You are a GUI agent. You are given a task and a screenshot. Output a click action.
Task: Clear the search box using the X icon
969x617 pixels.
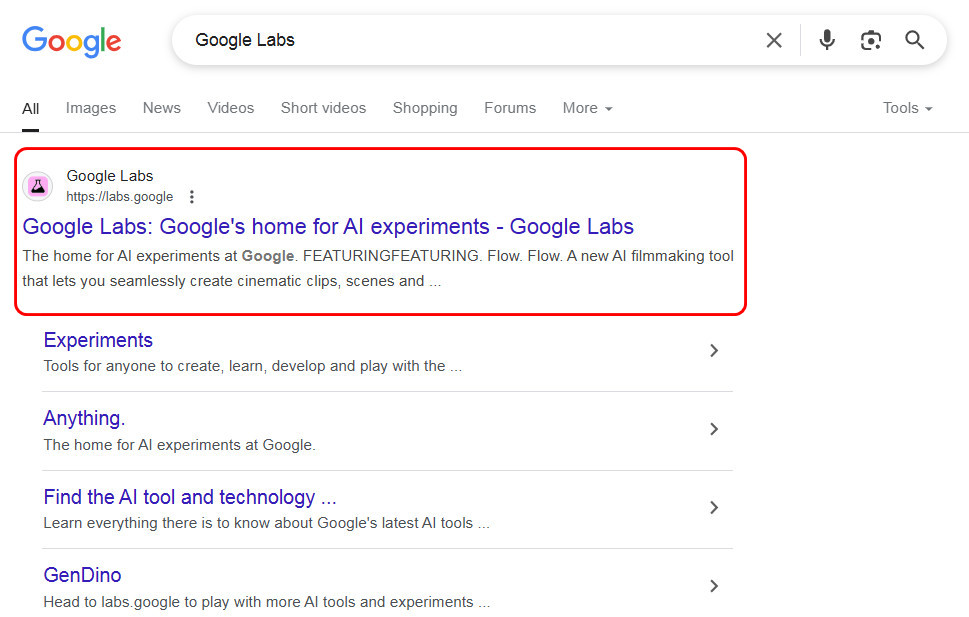[774, 40]
